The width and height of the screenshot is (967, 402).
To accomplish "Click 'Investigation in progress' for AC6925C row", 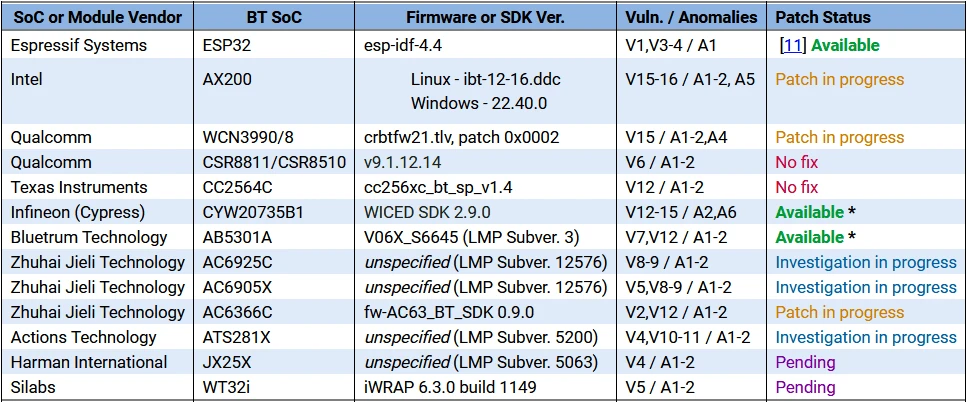I will pos(866,262).
